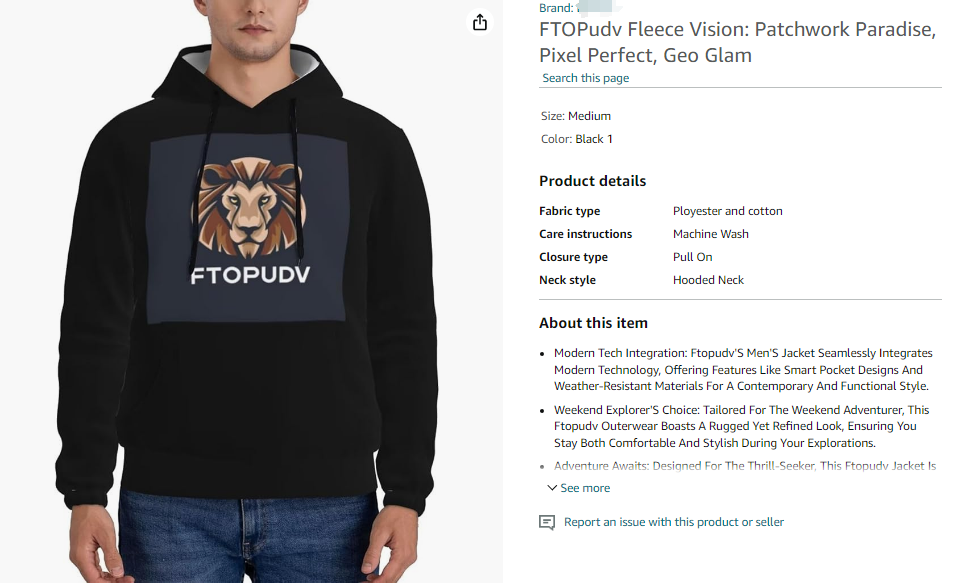Viewport: 960px width, 584px height.
Task: Click the Fabric type row label
Action: pos(570,211)
